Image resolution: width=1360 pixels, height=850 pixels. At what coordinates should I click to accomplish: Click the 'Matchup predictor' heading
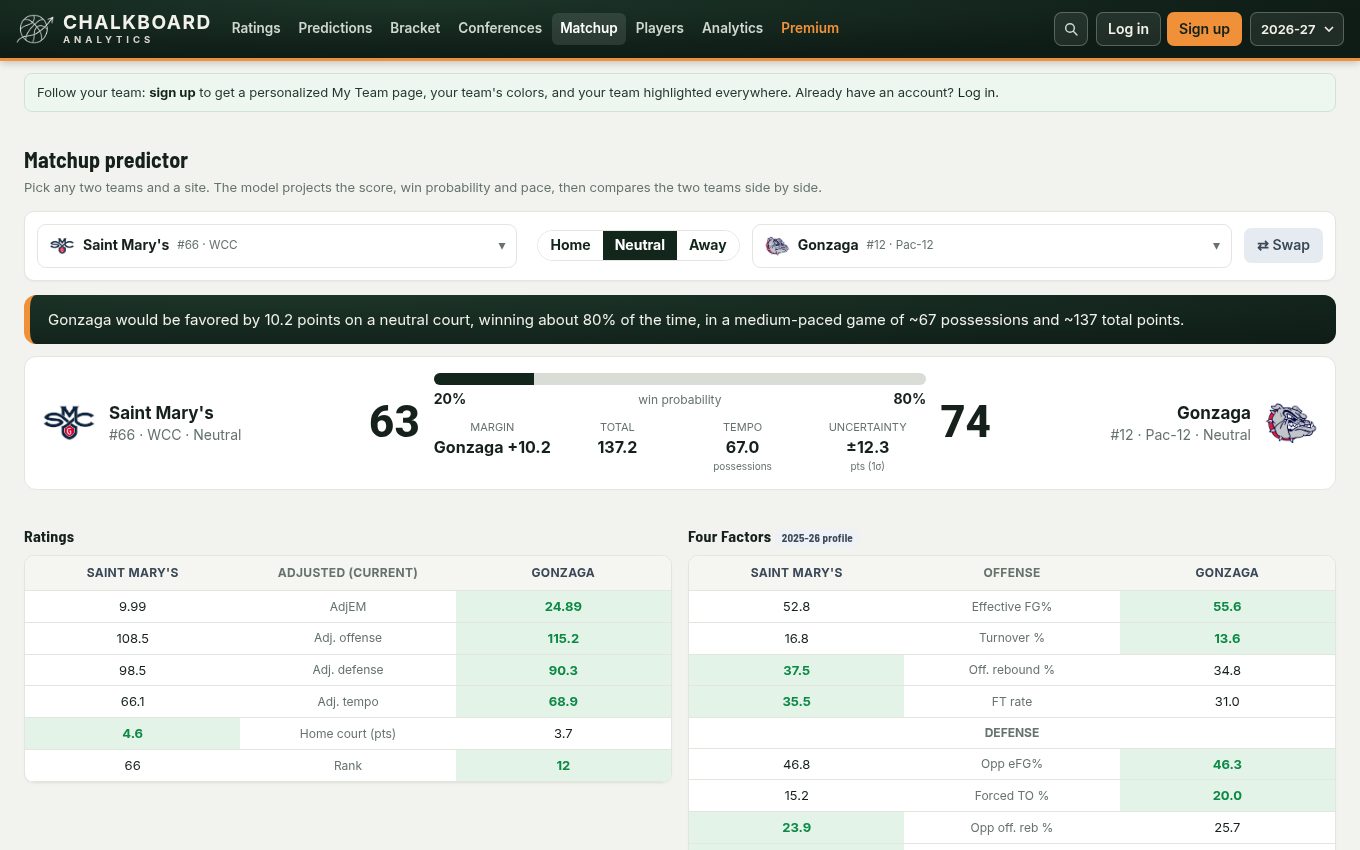tap(106, 160)
